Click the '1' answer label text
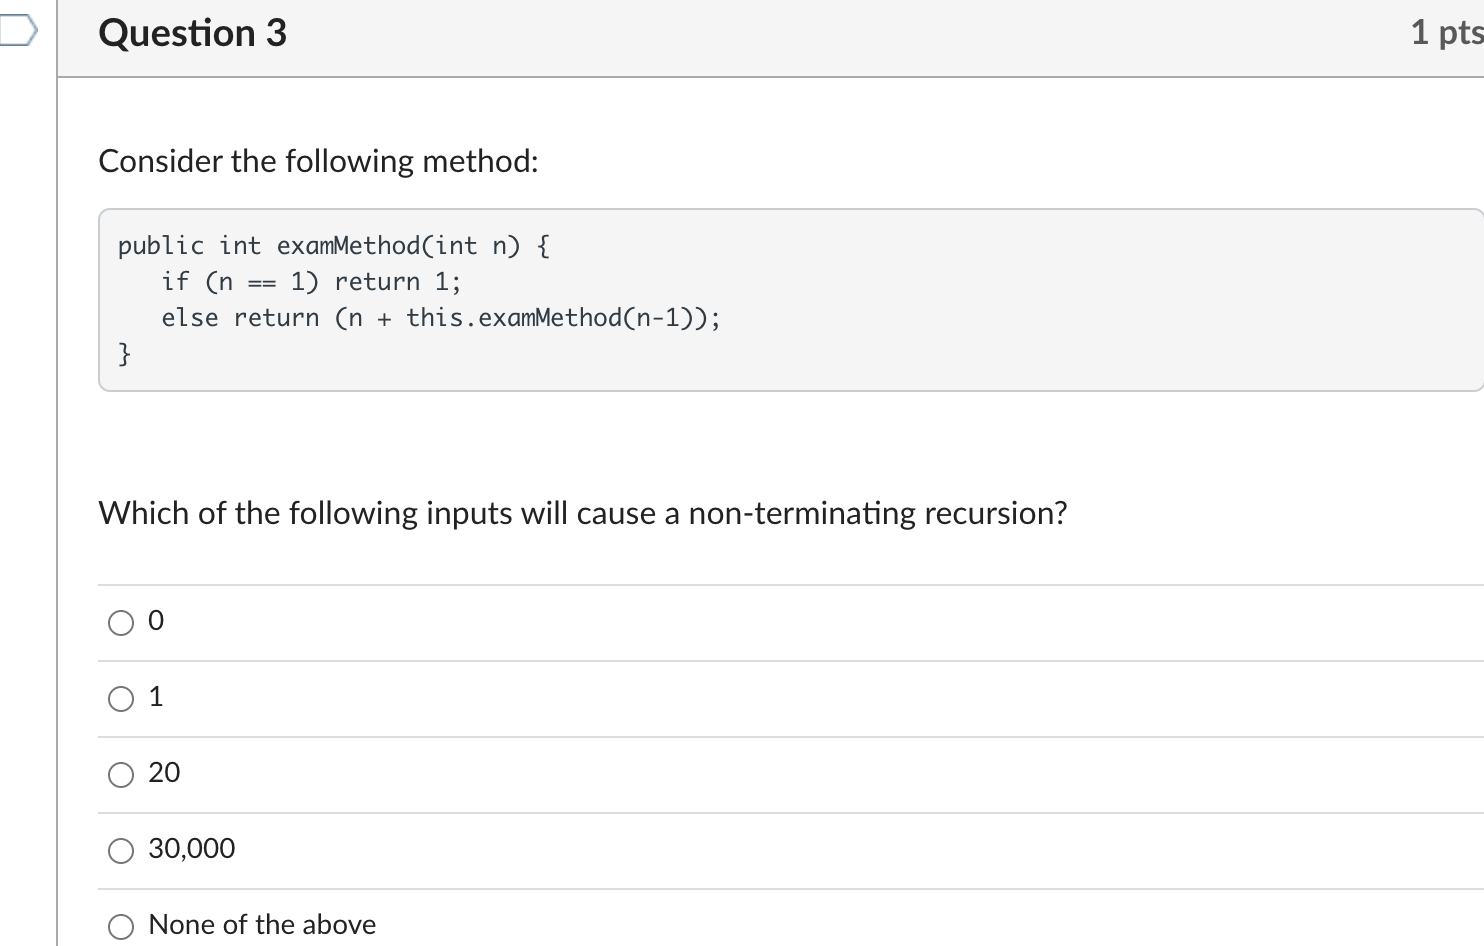The height and width of the screenshot is (946, 1484). [x=156, y=697]
